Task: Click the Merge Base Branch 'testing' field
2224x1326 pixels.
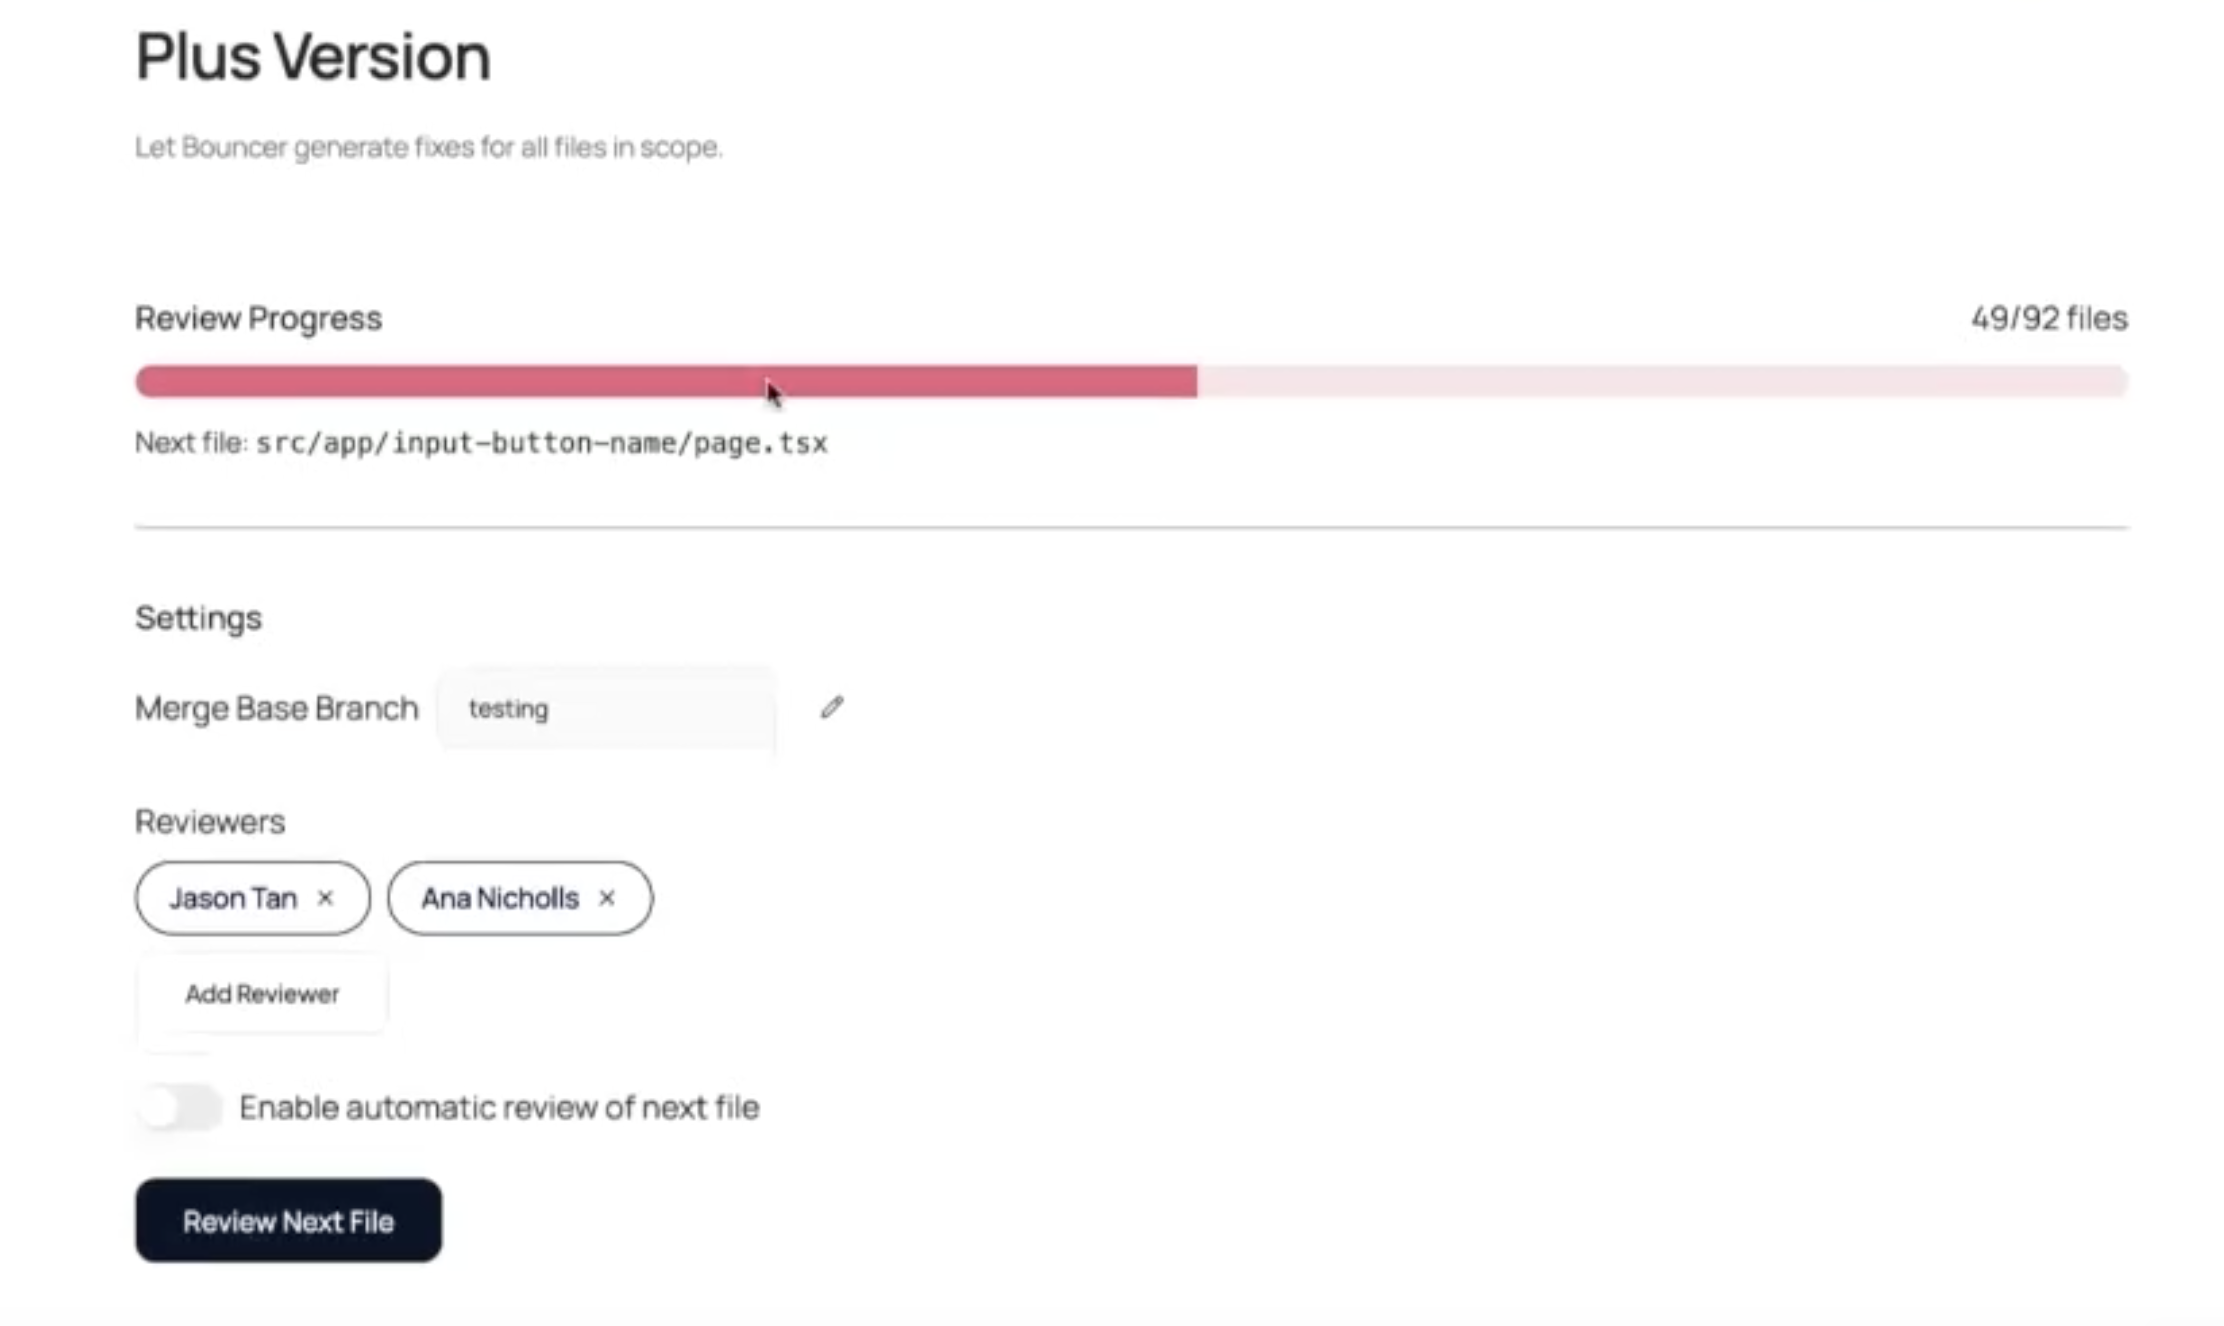Action: tap(606, 708)
